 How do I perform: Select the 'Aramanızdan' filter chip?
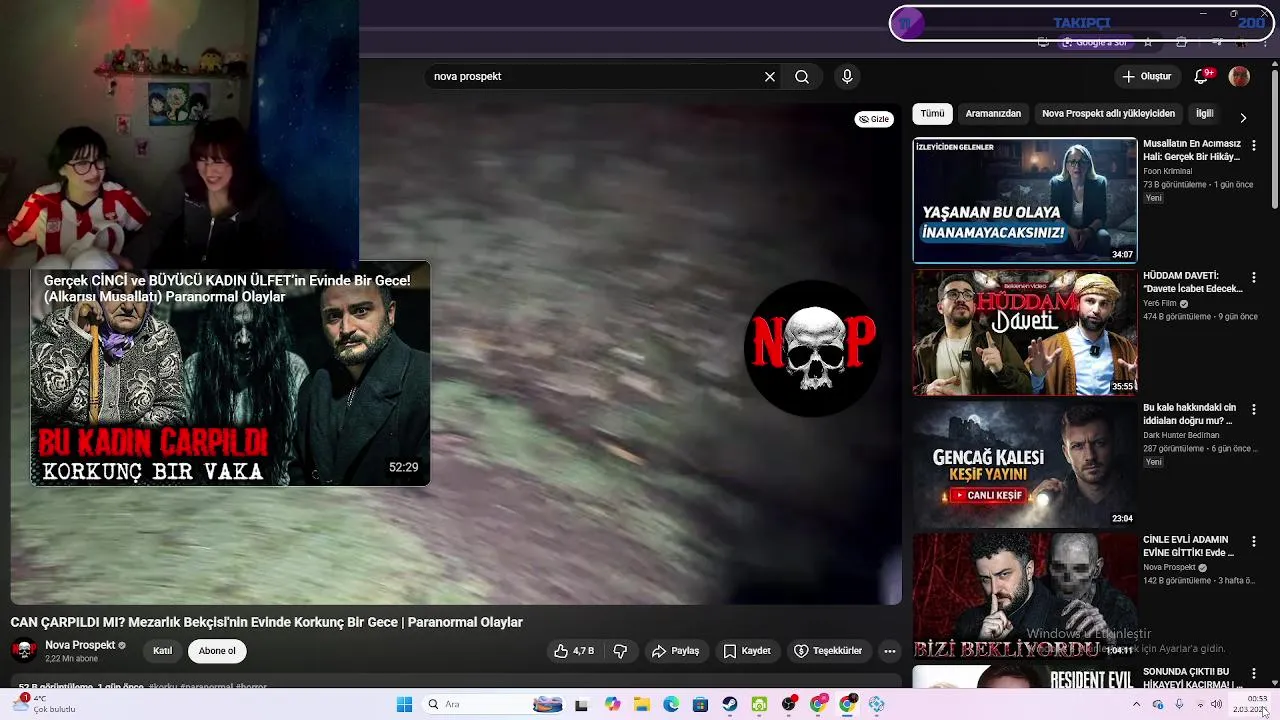coord(993,114)
